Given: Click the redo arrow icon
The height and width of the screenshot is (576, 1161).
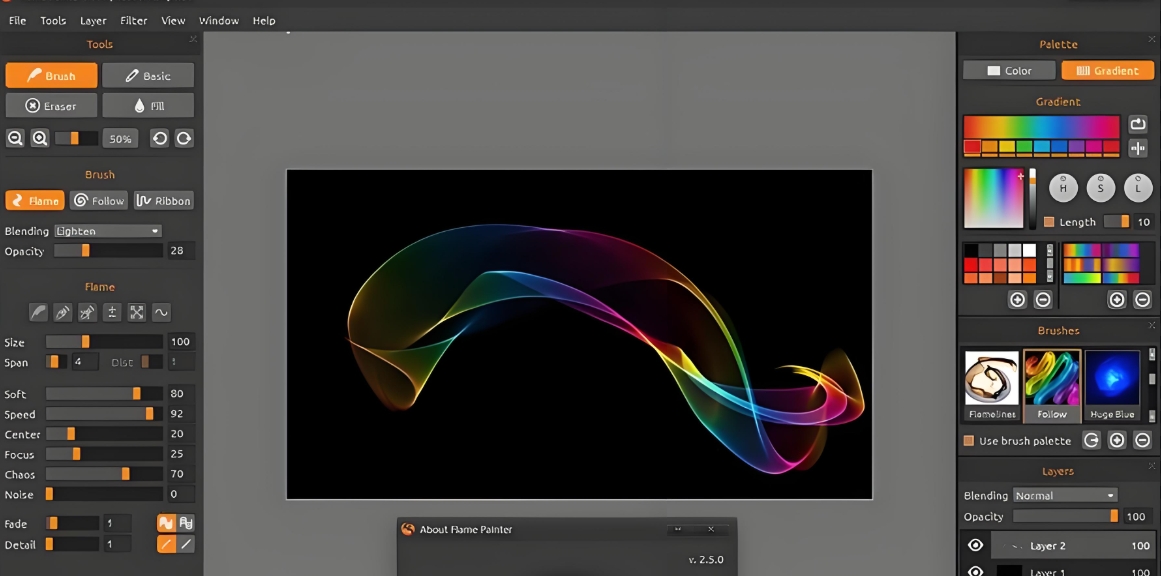Looking at the screenshot, I should 184,139.
